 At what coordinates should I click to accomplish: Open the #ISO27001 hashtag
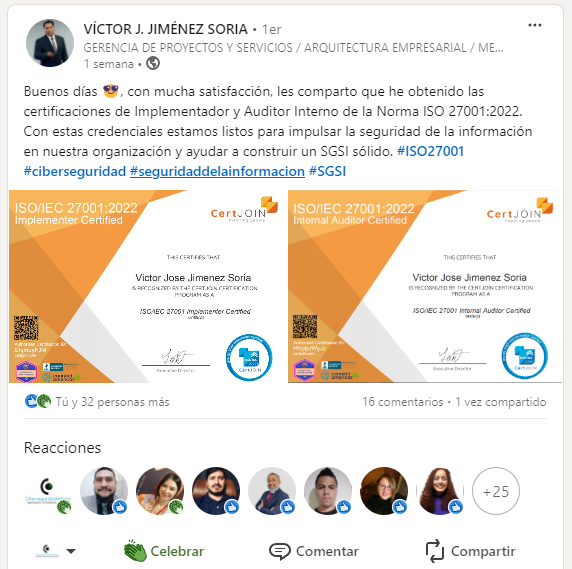(430, 151)
